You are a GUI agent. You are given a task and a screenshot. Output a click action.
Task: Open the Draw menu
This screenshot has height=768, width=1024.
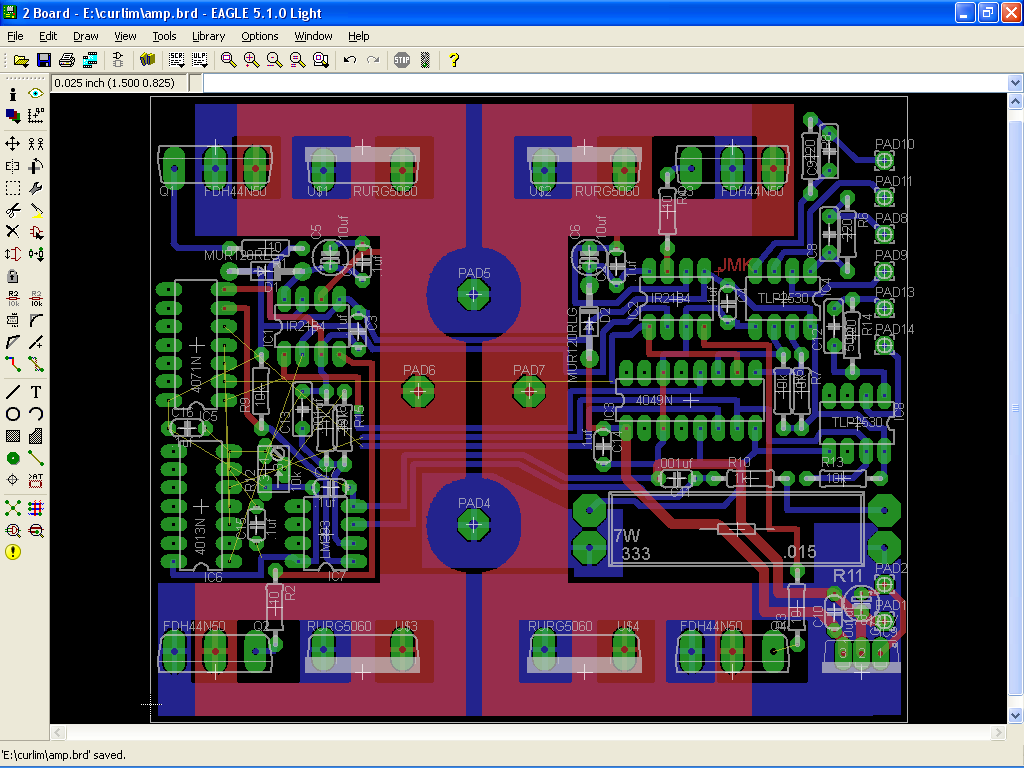pyautogui.click(x=86, y=36)
